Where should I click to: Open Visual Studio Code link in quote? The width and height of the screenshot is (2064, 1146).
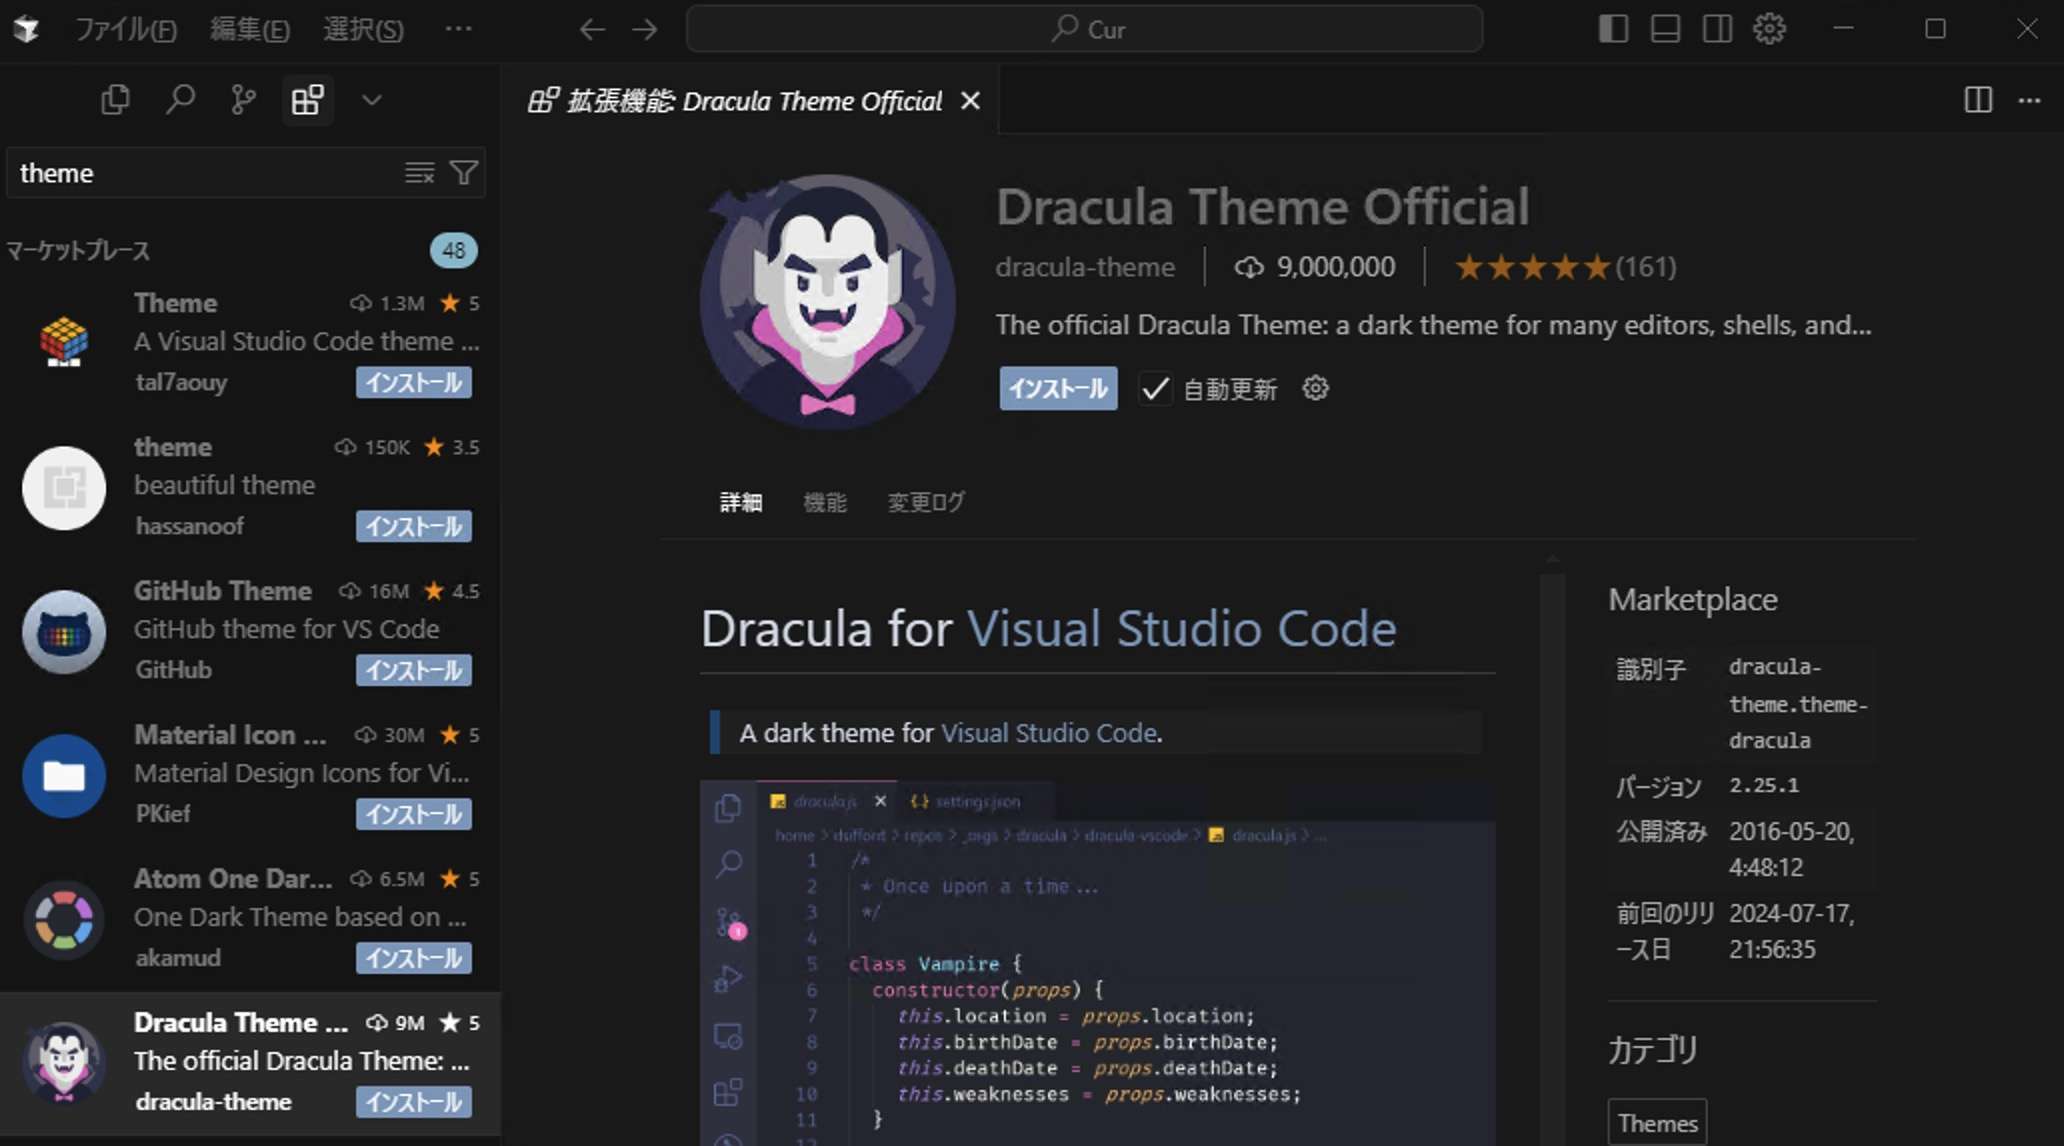point(1049,733)
